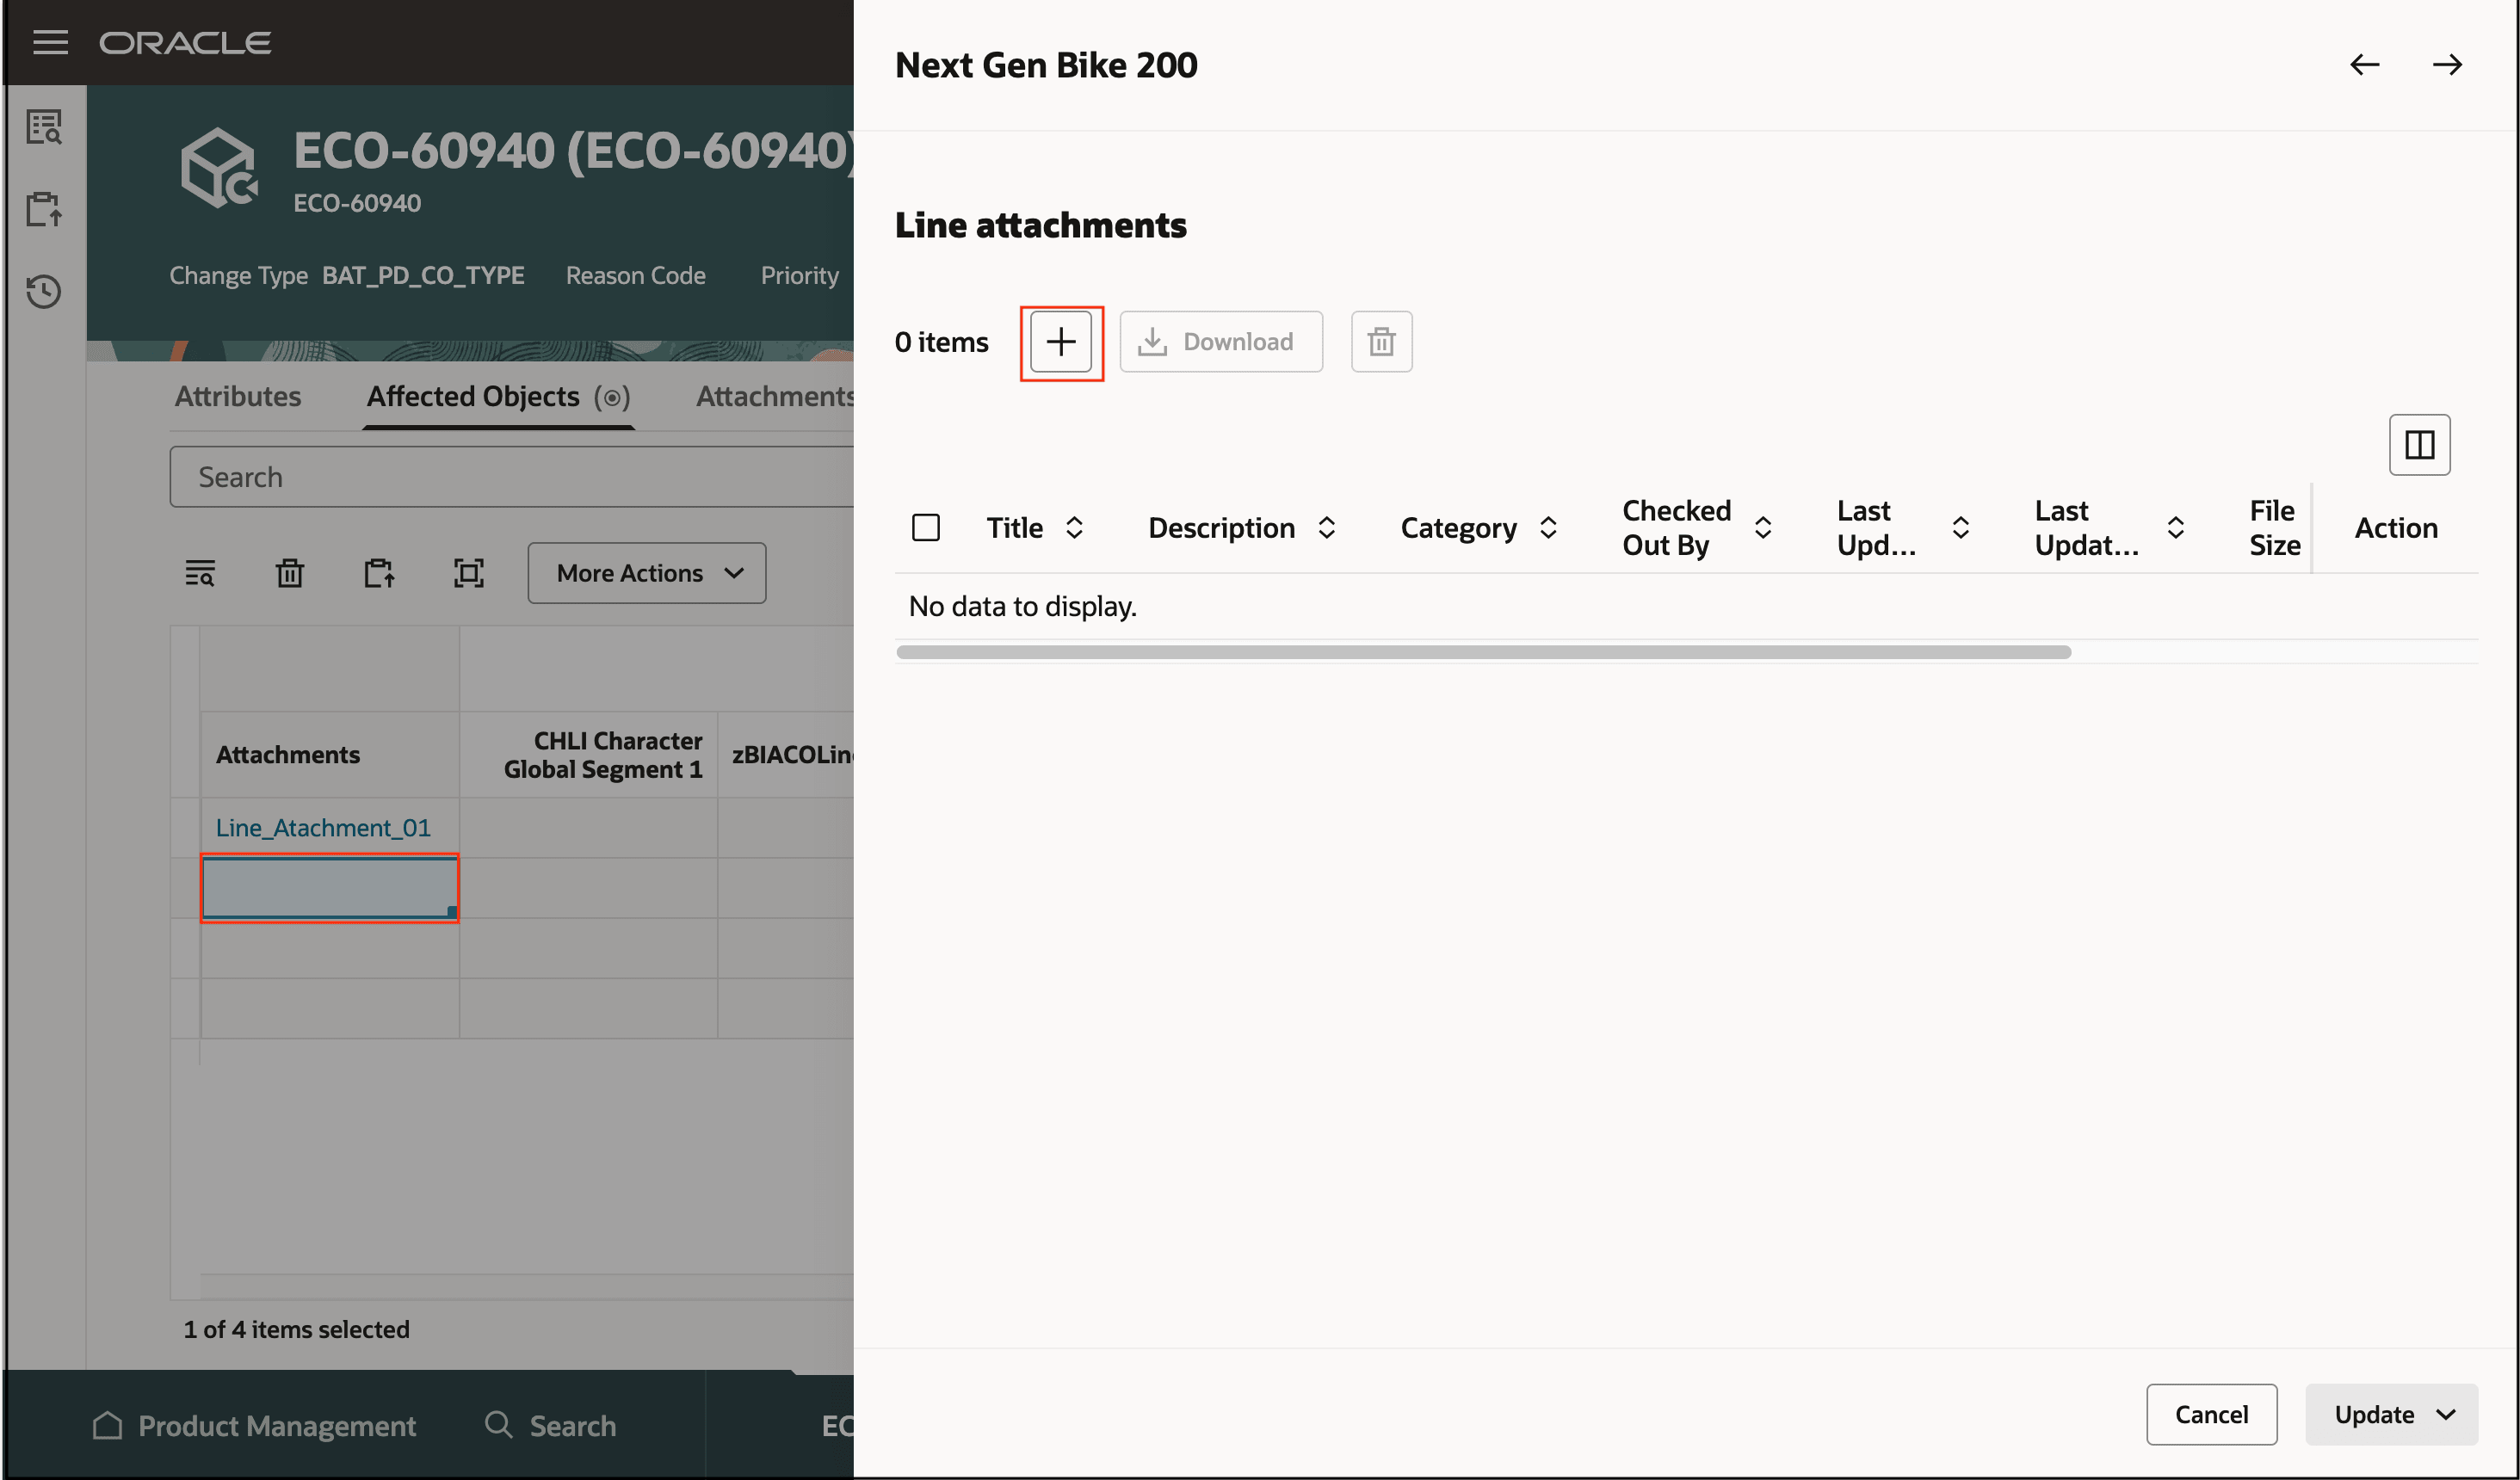Go to next item with right arrow
Screen dimensions: 2520x1480
2446,65
